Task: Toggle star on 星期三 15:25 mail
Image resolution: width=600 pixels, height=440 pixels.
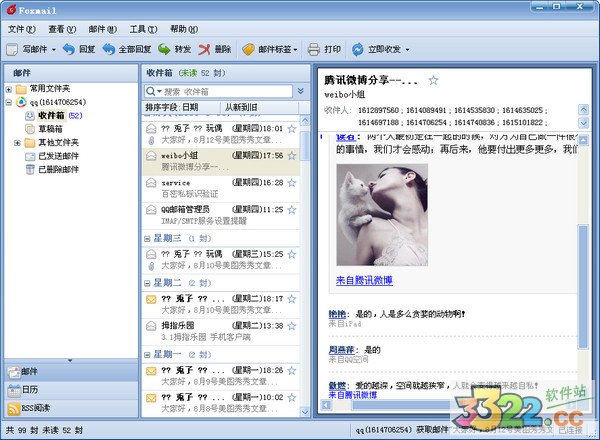Action: point(292,254)
